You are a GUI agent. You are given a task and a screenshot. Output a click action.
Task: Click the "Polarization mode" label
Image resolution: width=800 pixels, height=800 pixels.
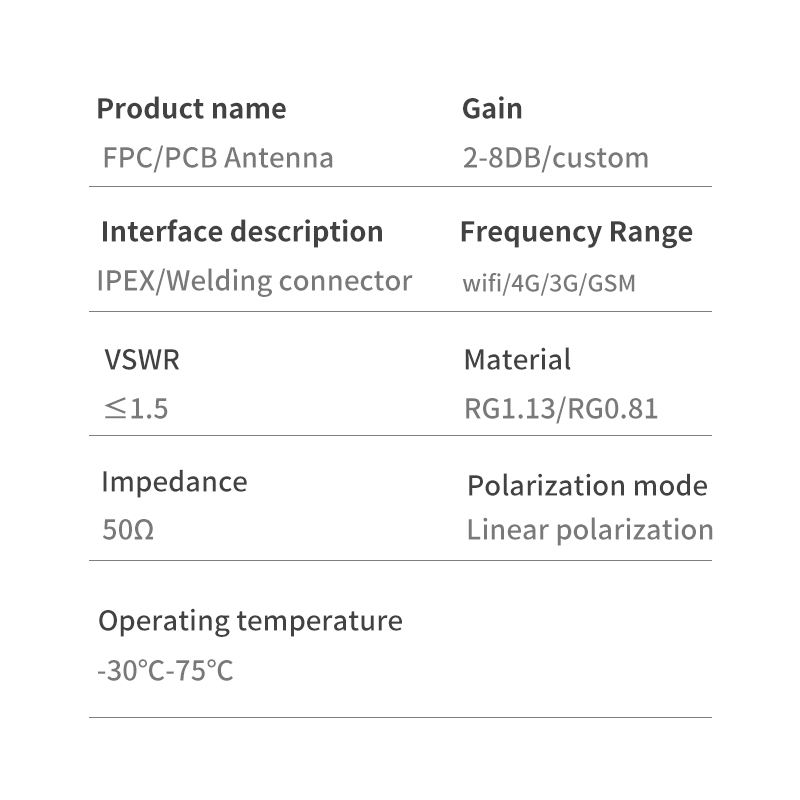[587, 486]
